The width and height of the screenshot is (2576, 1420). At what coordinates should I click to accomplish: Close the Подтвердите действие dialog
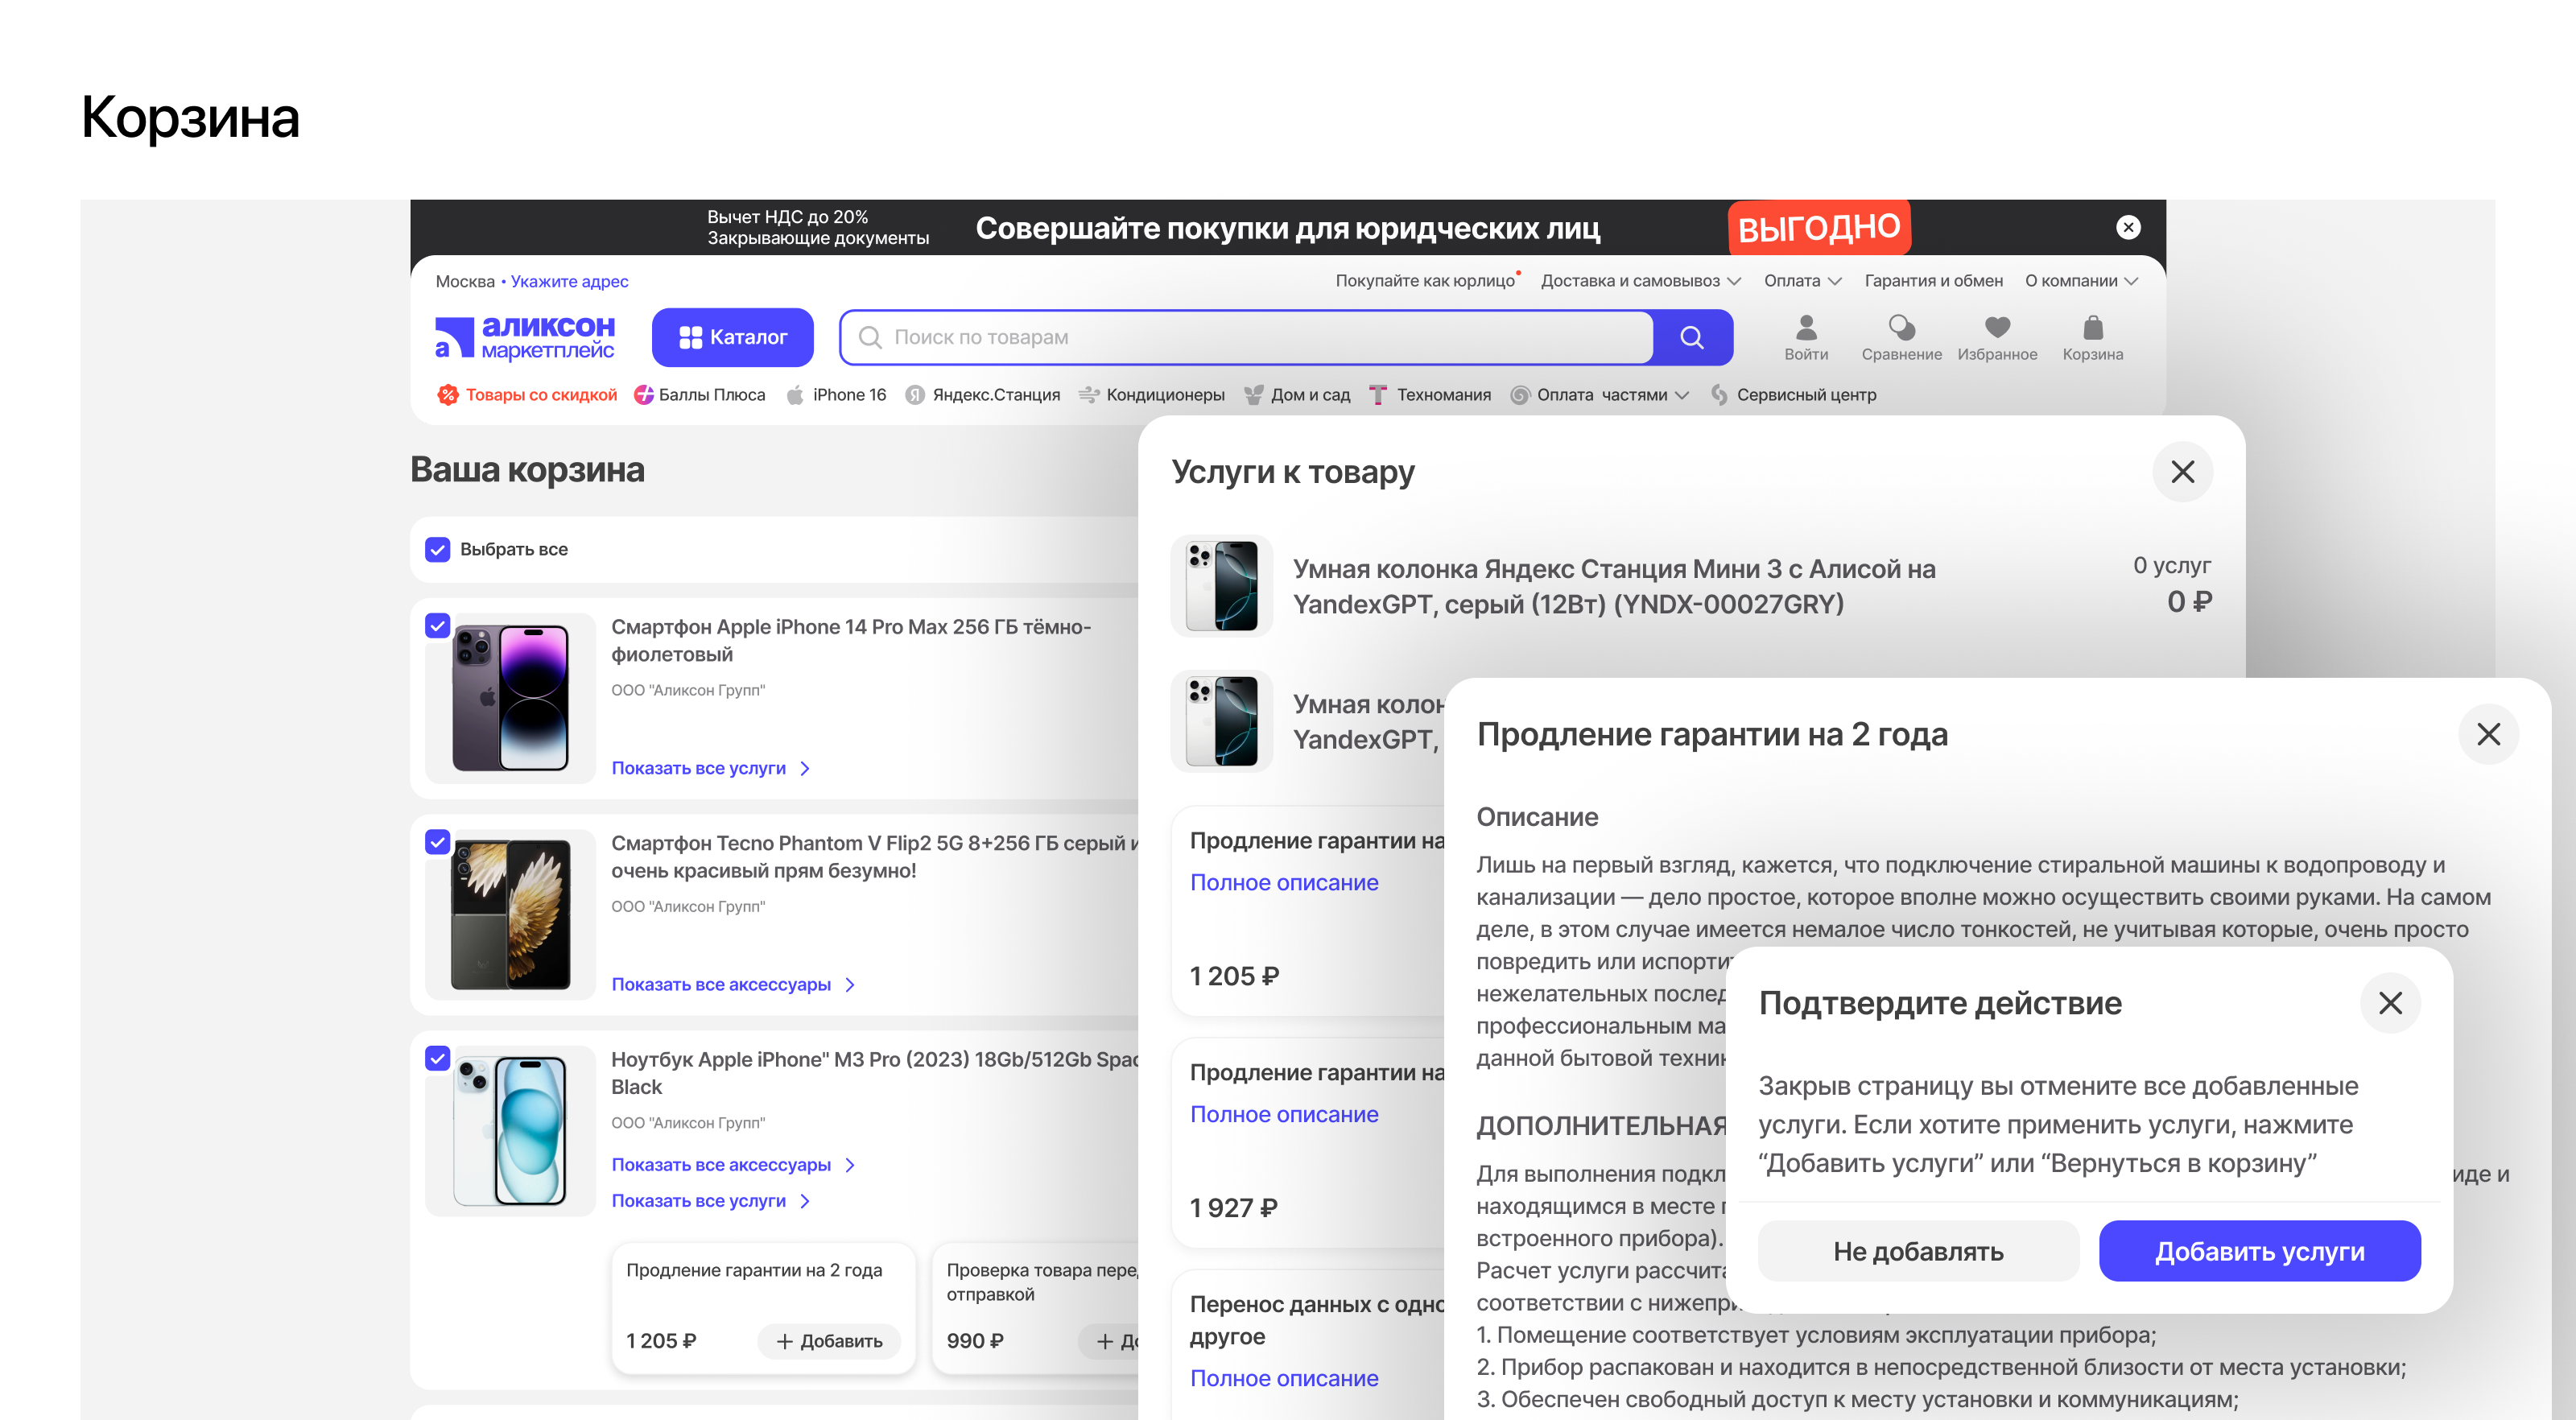[x=2390, y=1003]
